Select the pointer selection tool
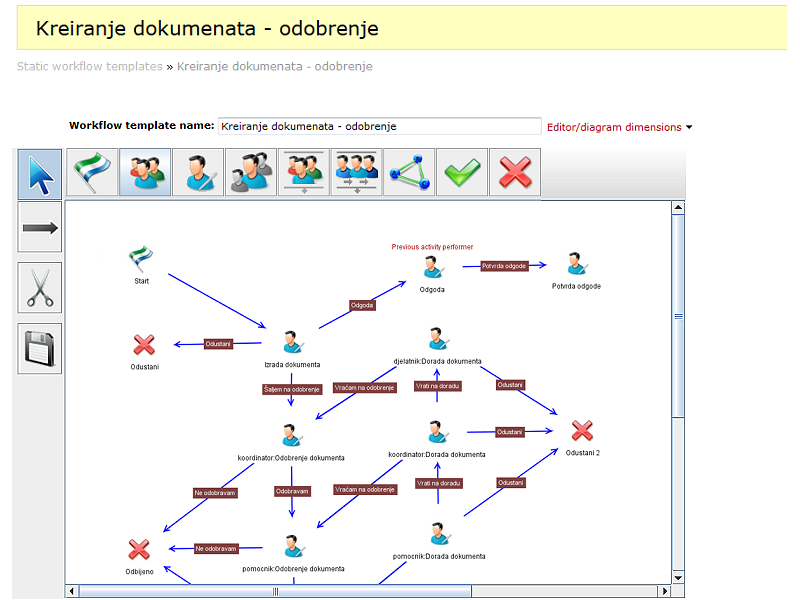Viewport: 800px width, 600px height. 40,174
